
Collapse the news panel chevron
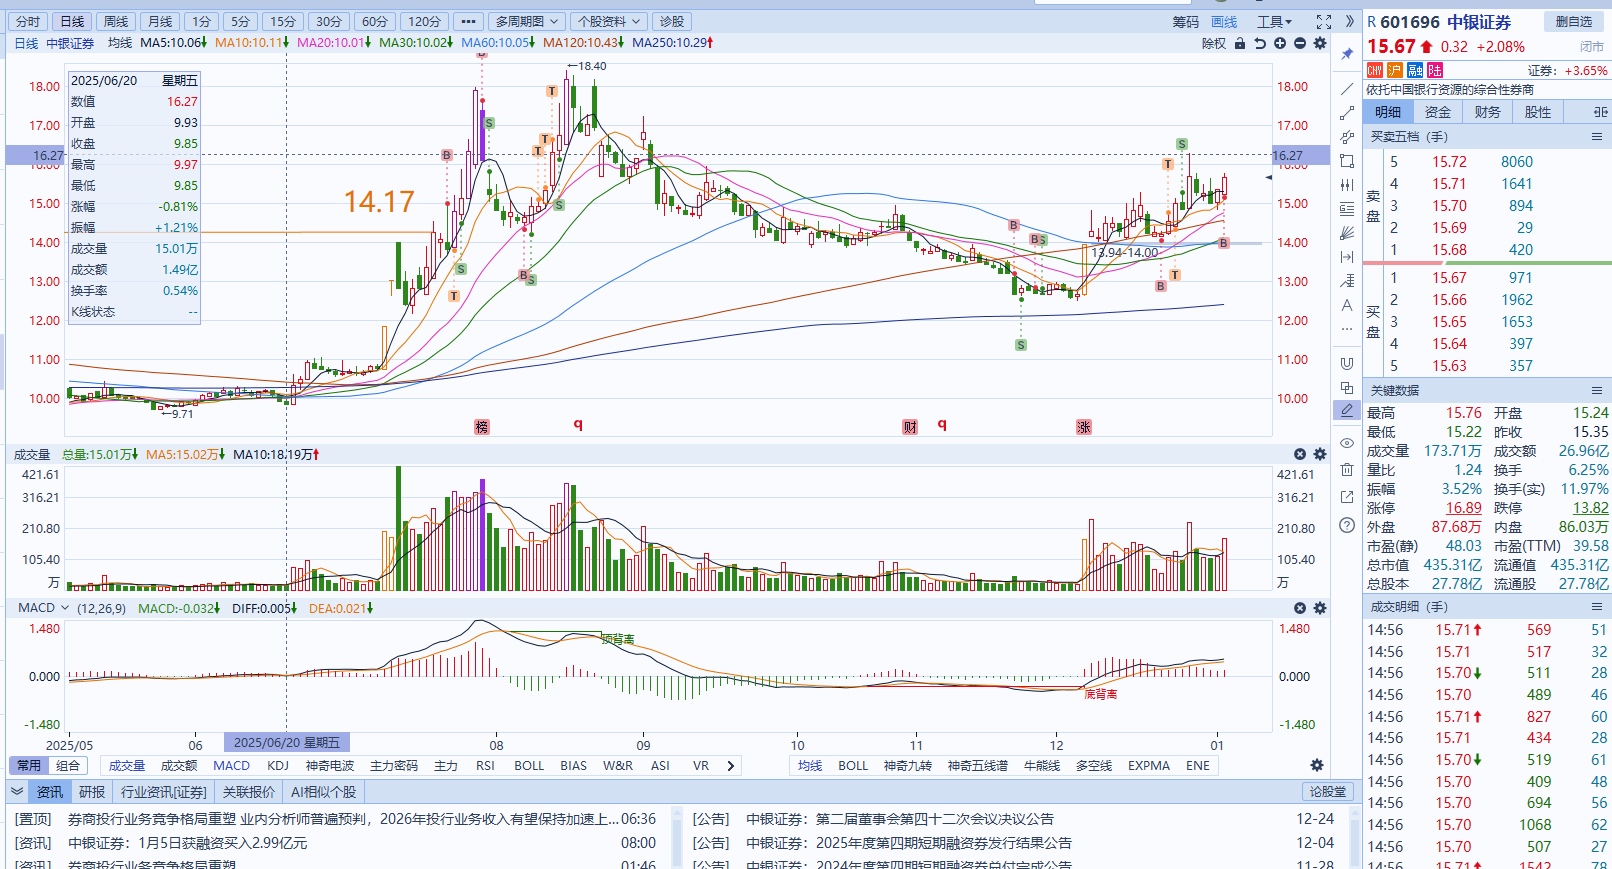(17, 791)
